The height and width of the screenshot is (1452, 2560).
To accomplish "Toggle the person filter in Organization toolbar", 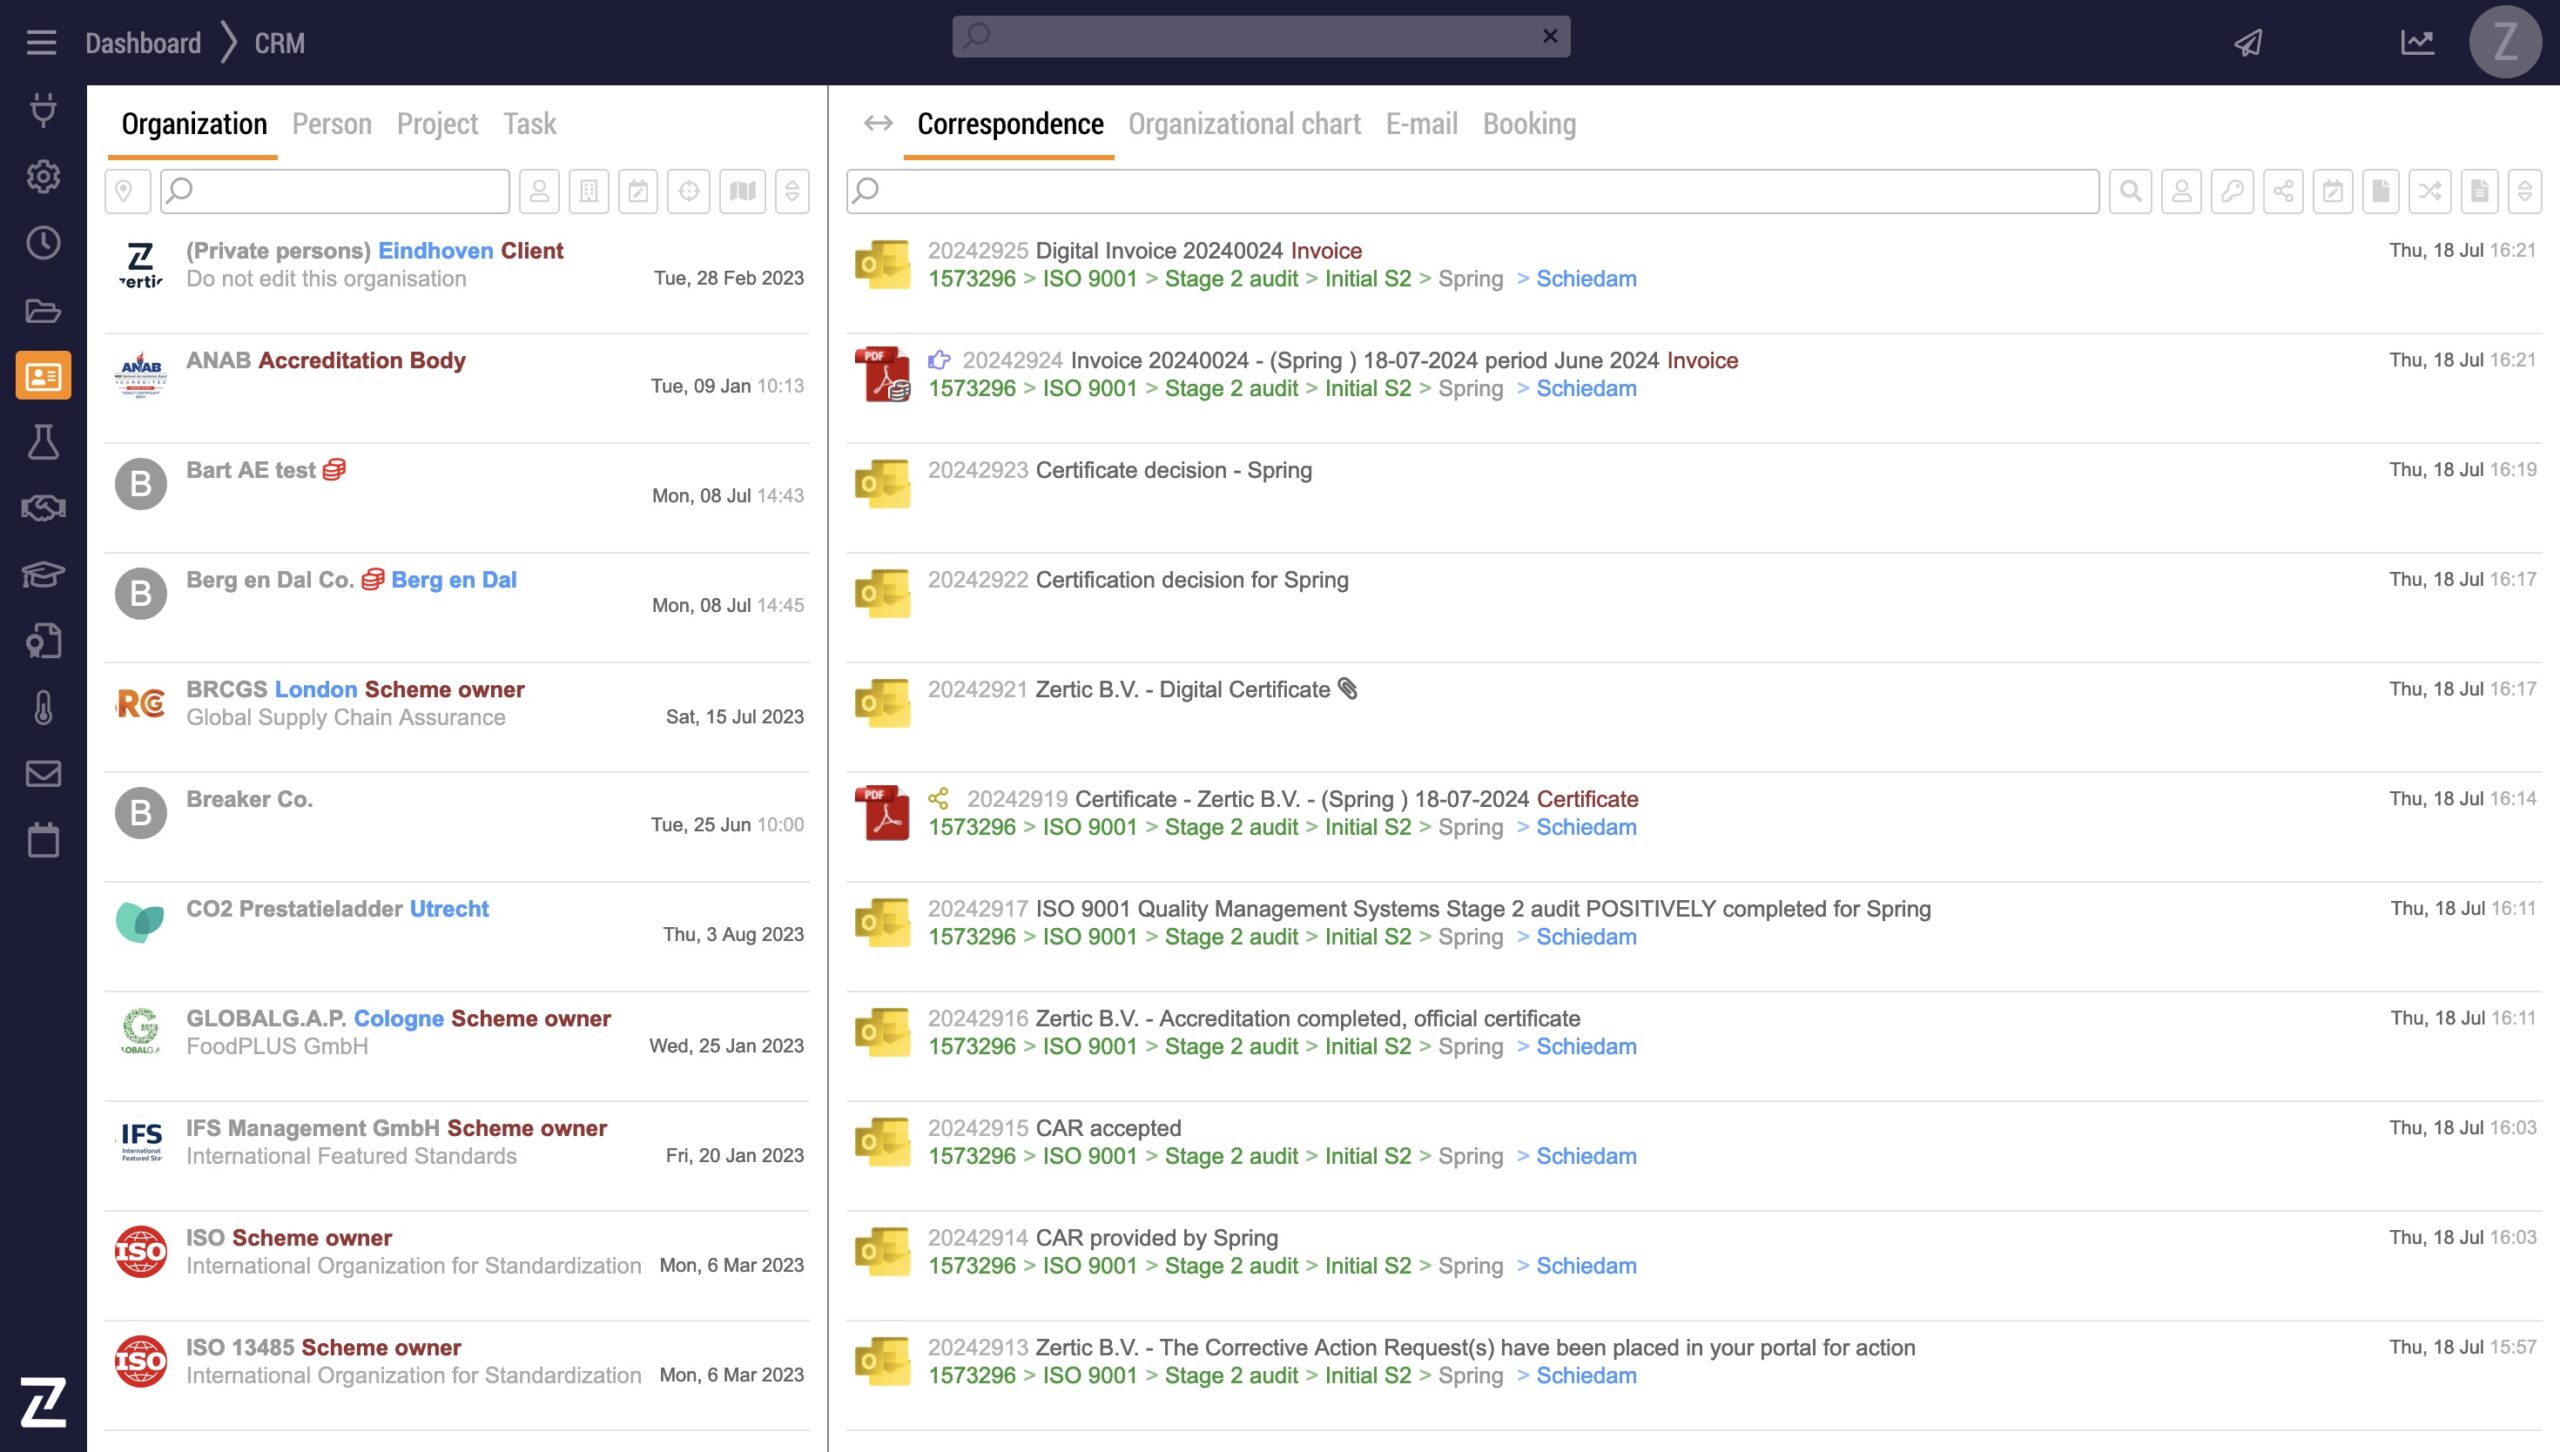I will coord(539,191).
